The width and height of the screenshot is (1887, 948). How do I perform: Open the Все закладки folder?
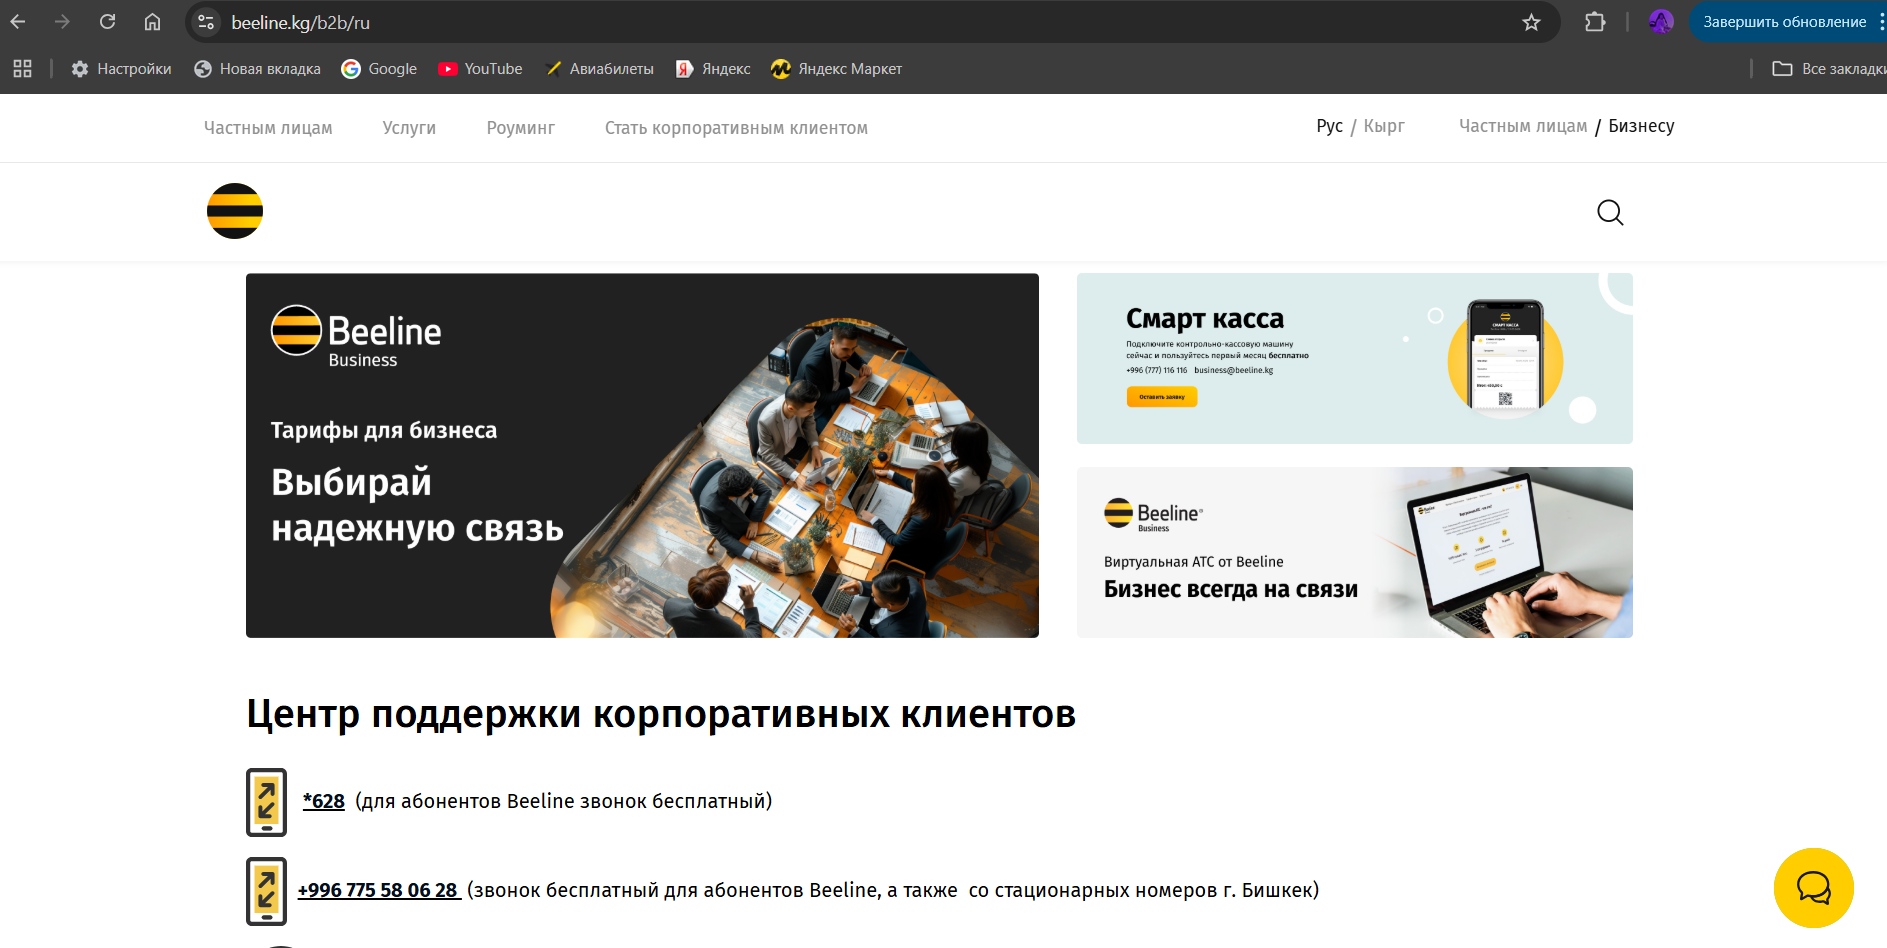click(1828, 69)
